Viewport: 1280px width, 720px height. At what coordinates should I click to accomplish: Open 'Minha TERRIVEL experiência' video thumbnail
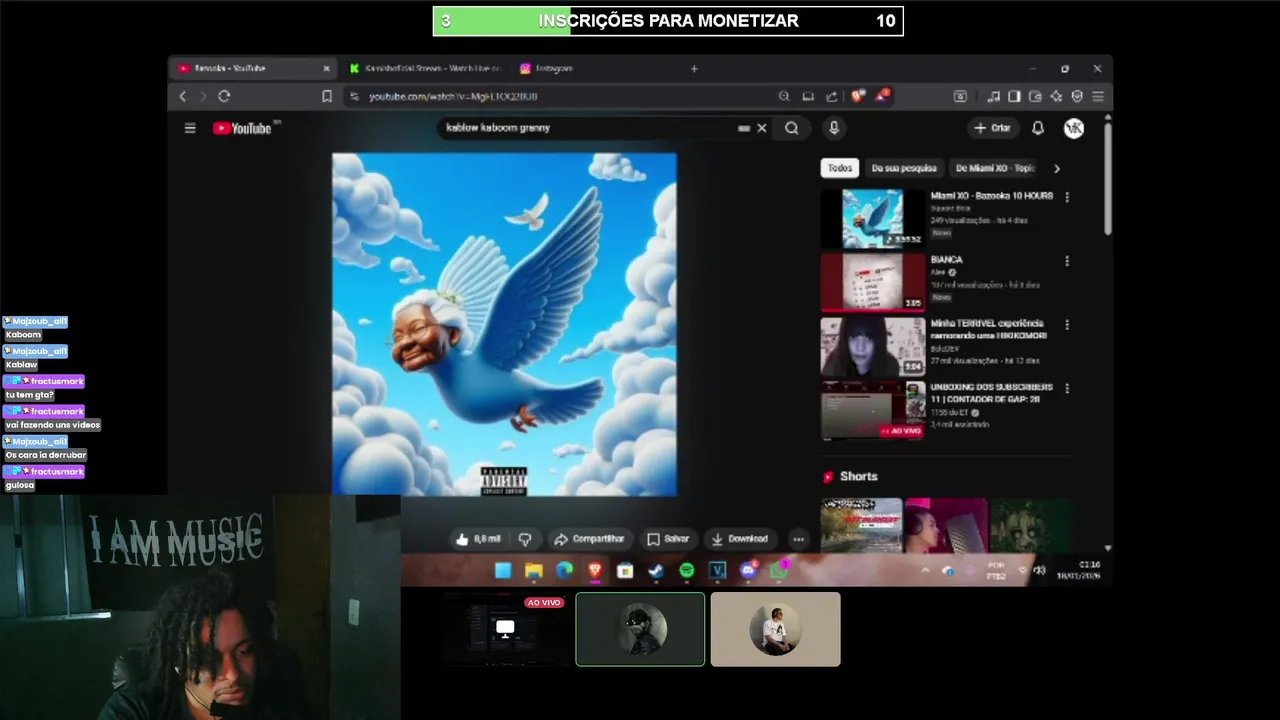[x=873, y=346]
